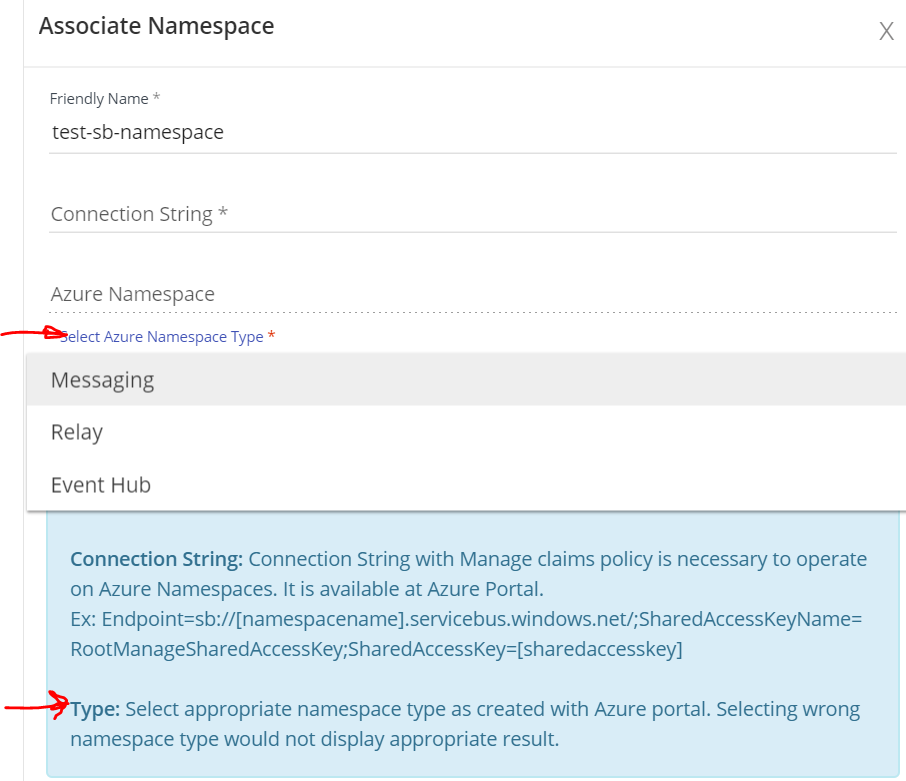Pick Event Hub from the dropdown options
906x781 pixels.
pyautogui.click(x=100, y=484)
